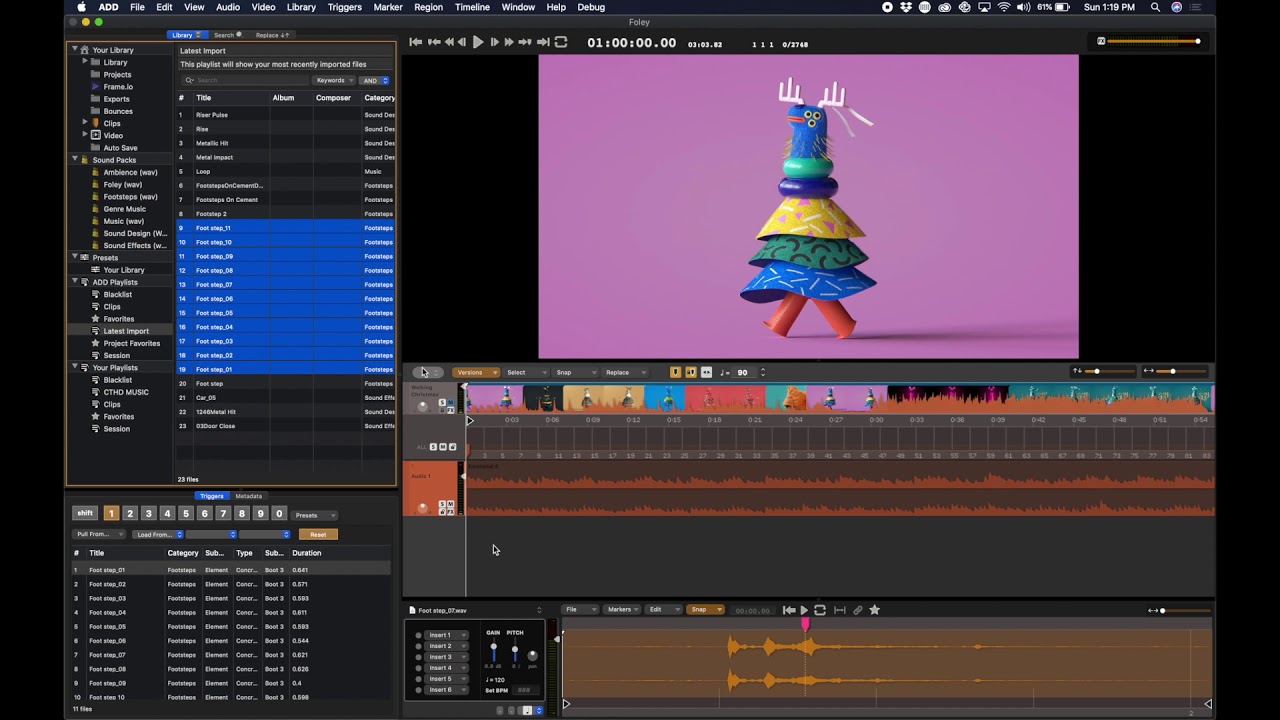Open the Region menu
Screen dimensions: 1280x720
(428, 7)
